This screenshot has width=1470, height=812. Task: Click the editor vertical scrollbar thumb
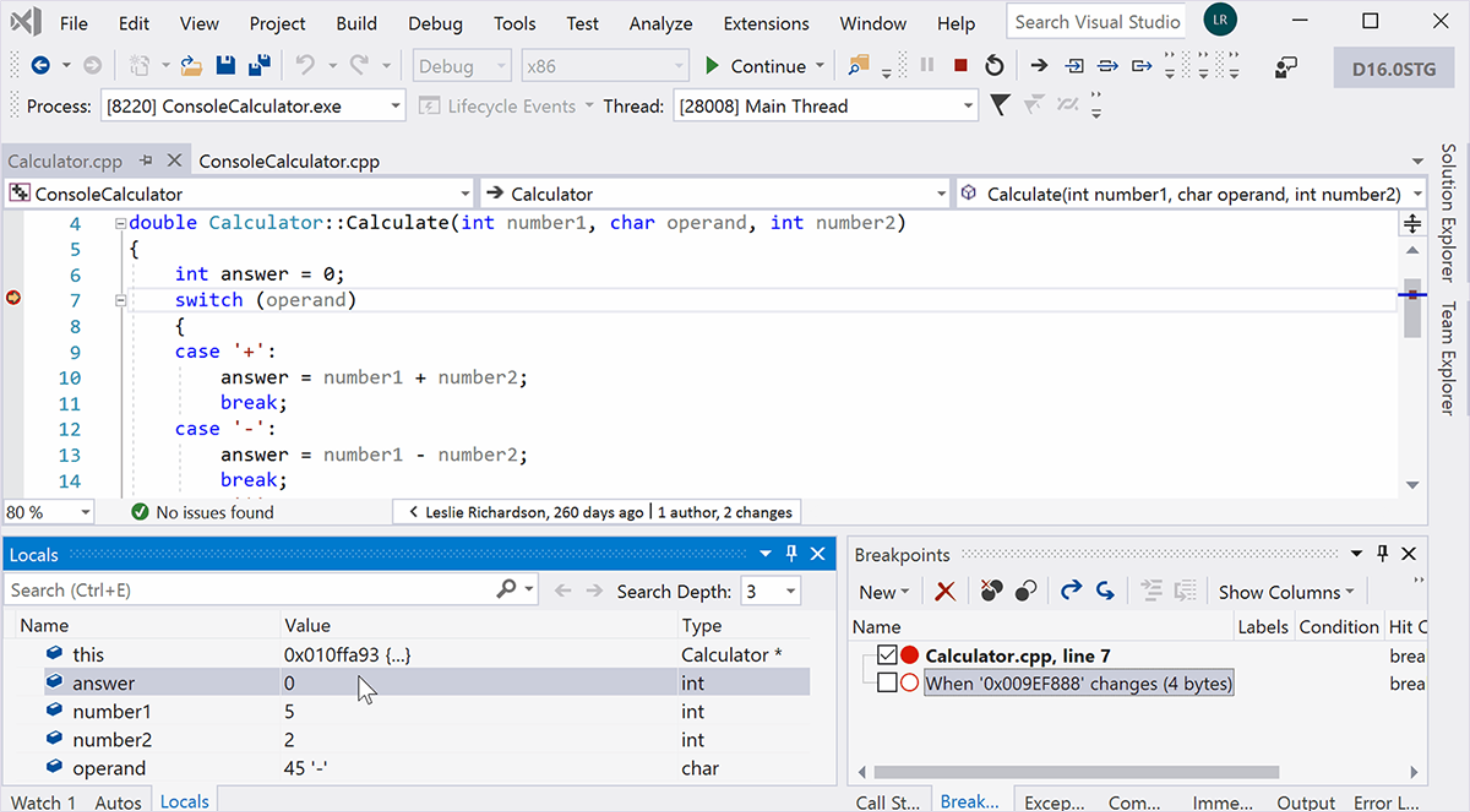(1412, 309)
